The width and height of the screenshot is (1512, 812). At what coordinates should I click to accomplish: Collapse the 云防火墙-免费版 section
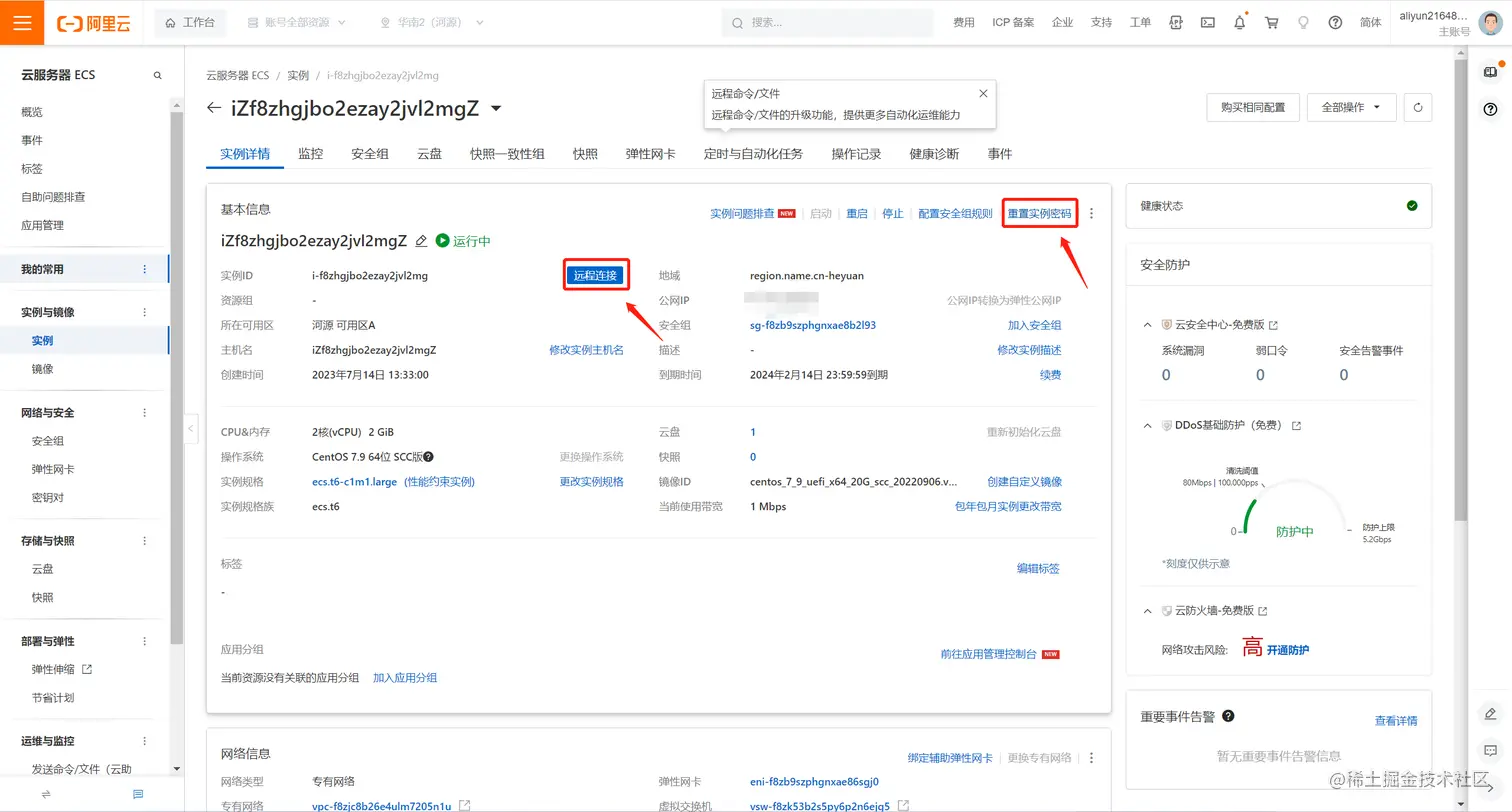click(1147, 611)
